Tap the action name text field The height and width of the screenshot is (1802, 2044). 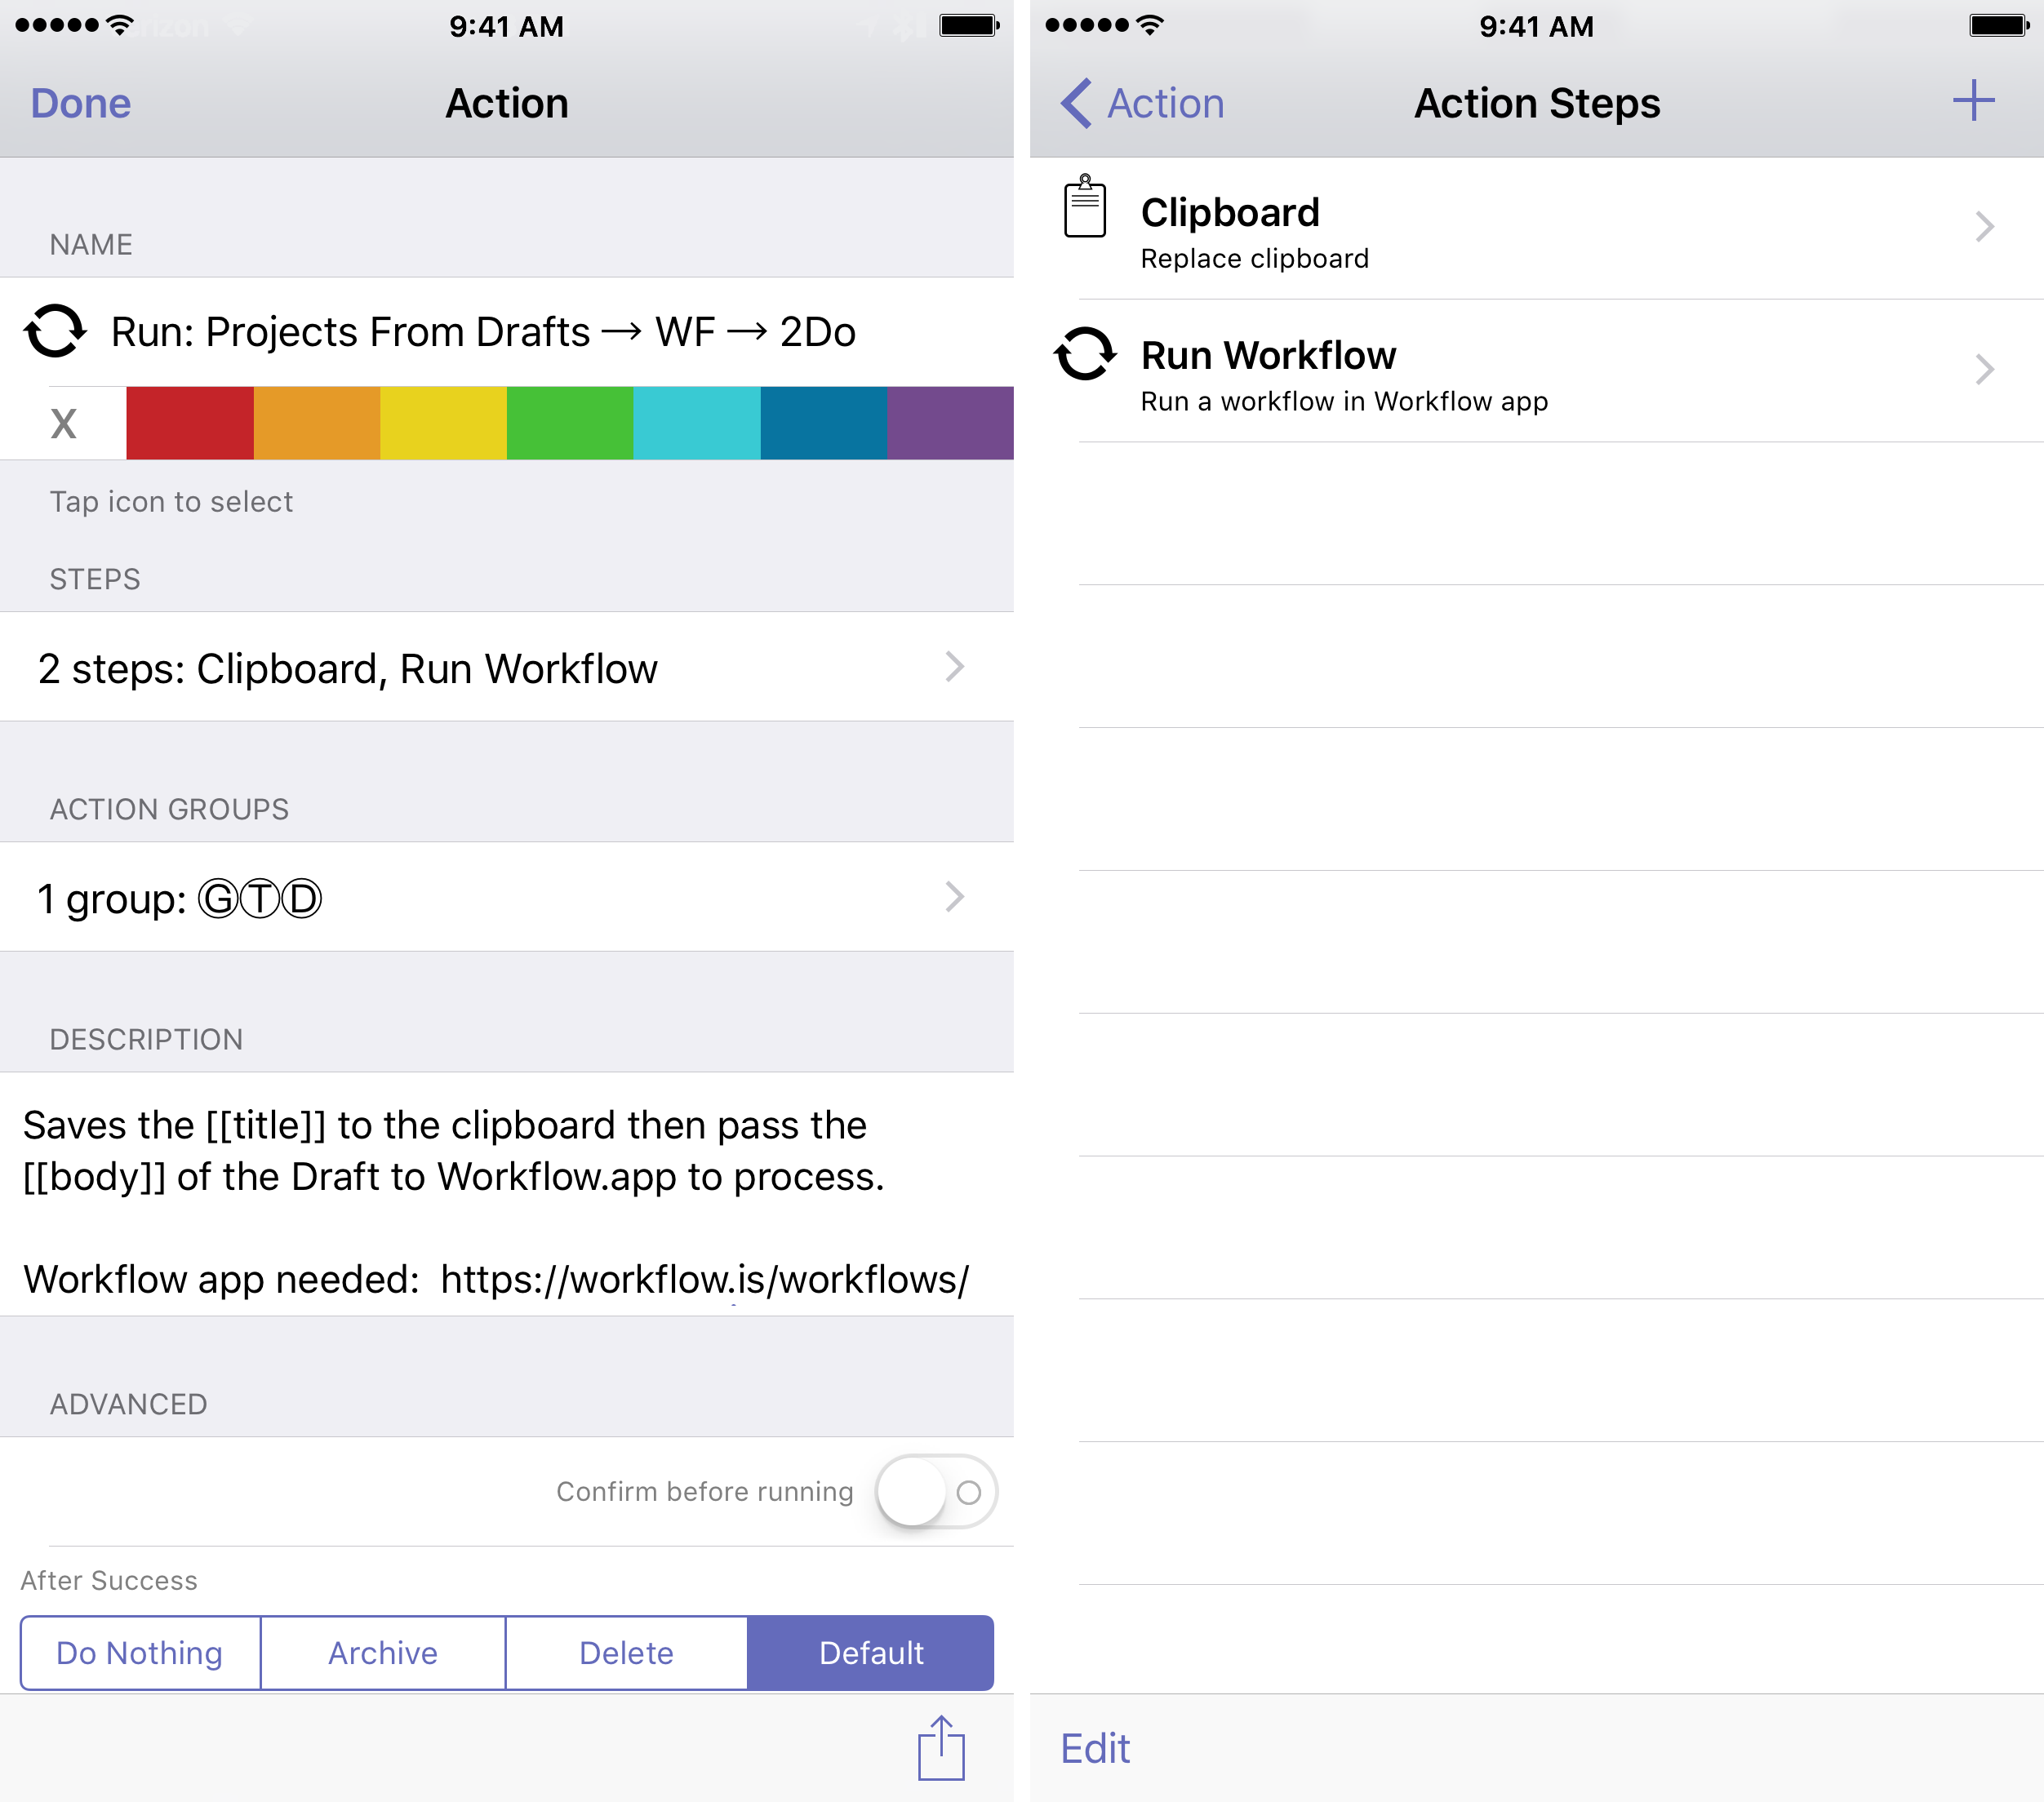pyautogui.click(x=483, y=332)
